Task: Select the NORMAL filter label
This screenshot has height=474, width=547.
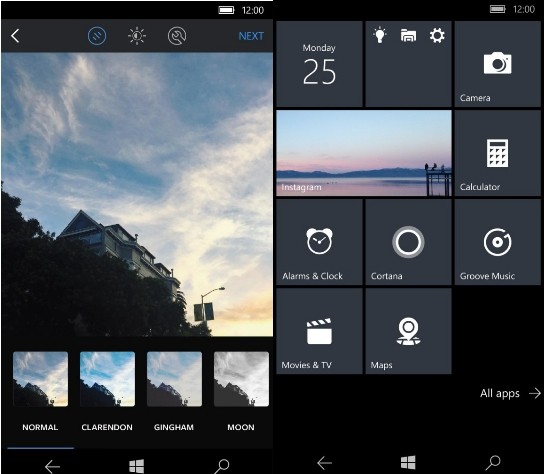Action: [x=40, y=427]
